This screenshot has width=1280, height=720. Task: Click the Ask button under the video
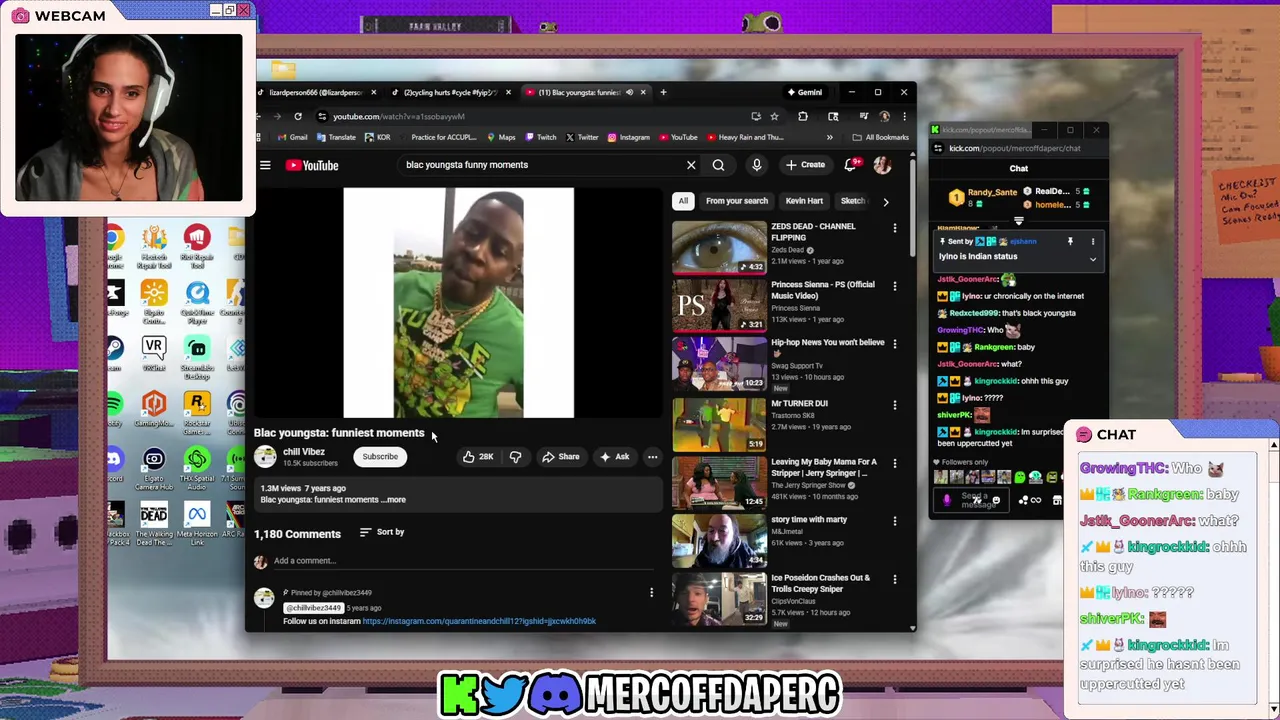[614, 457]
